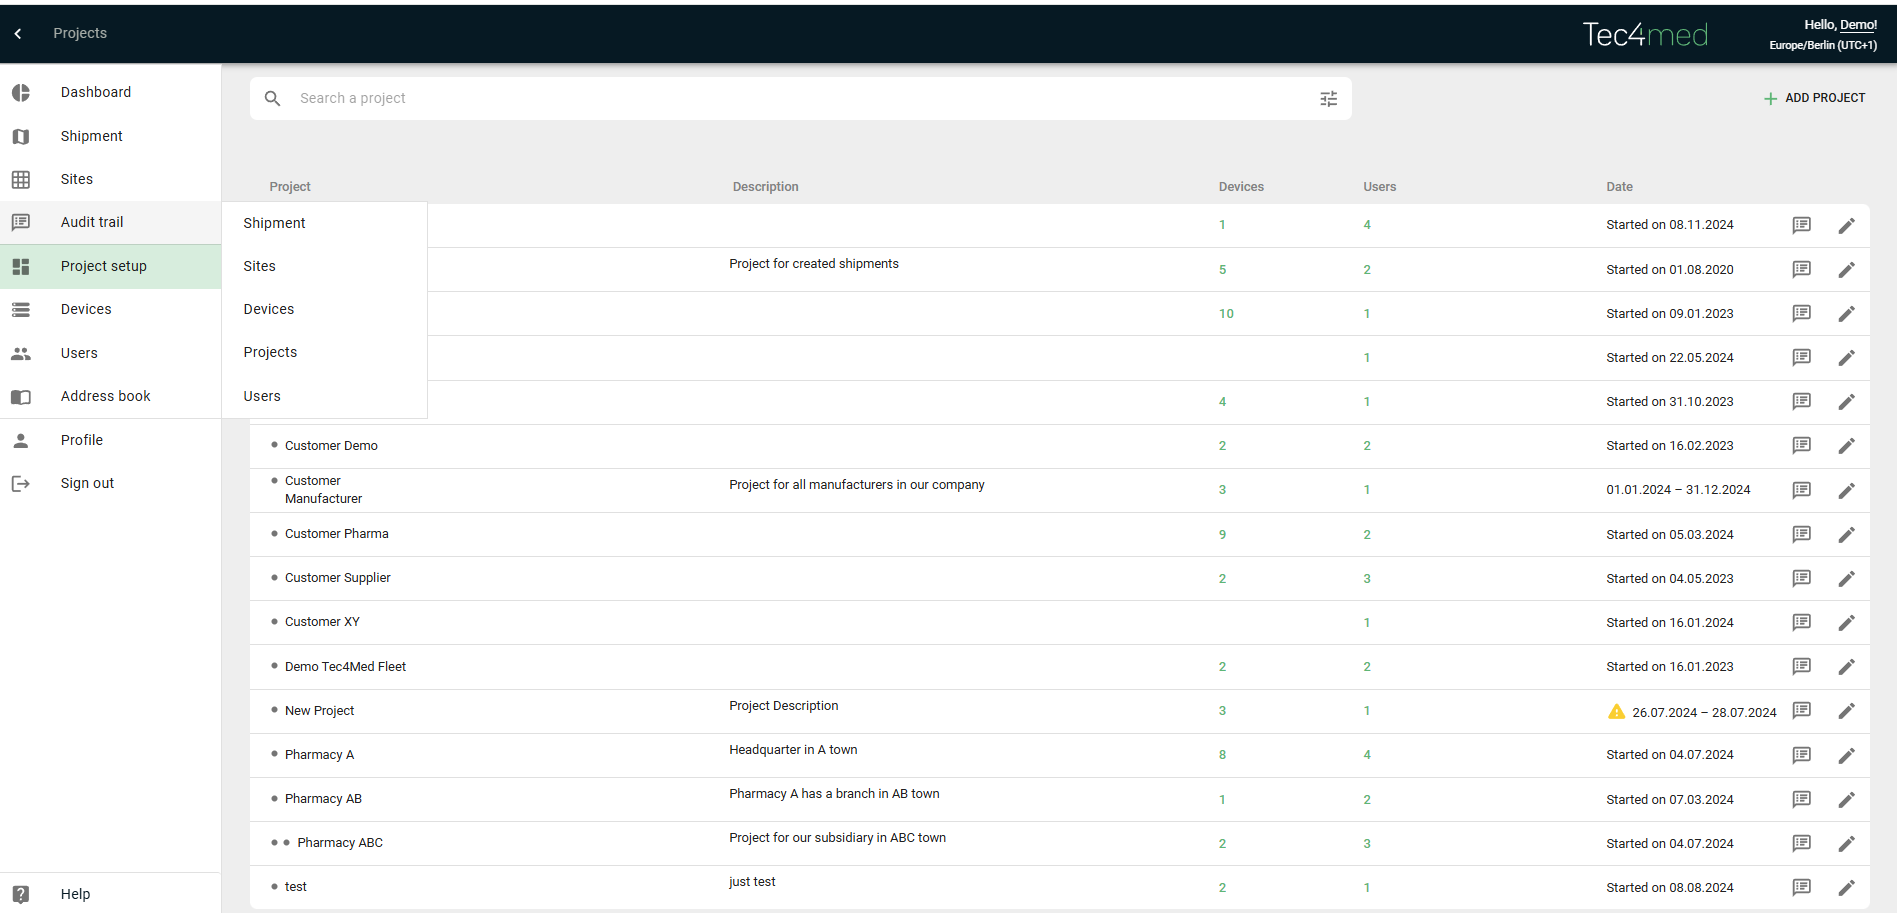Open the Address book menu item
Image resolution: width=1897 pixels, height=913 pixels.
click(105, 397)
